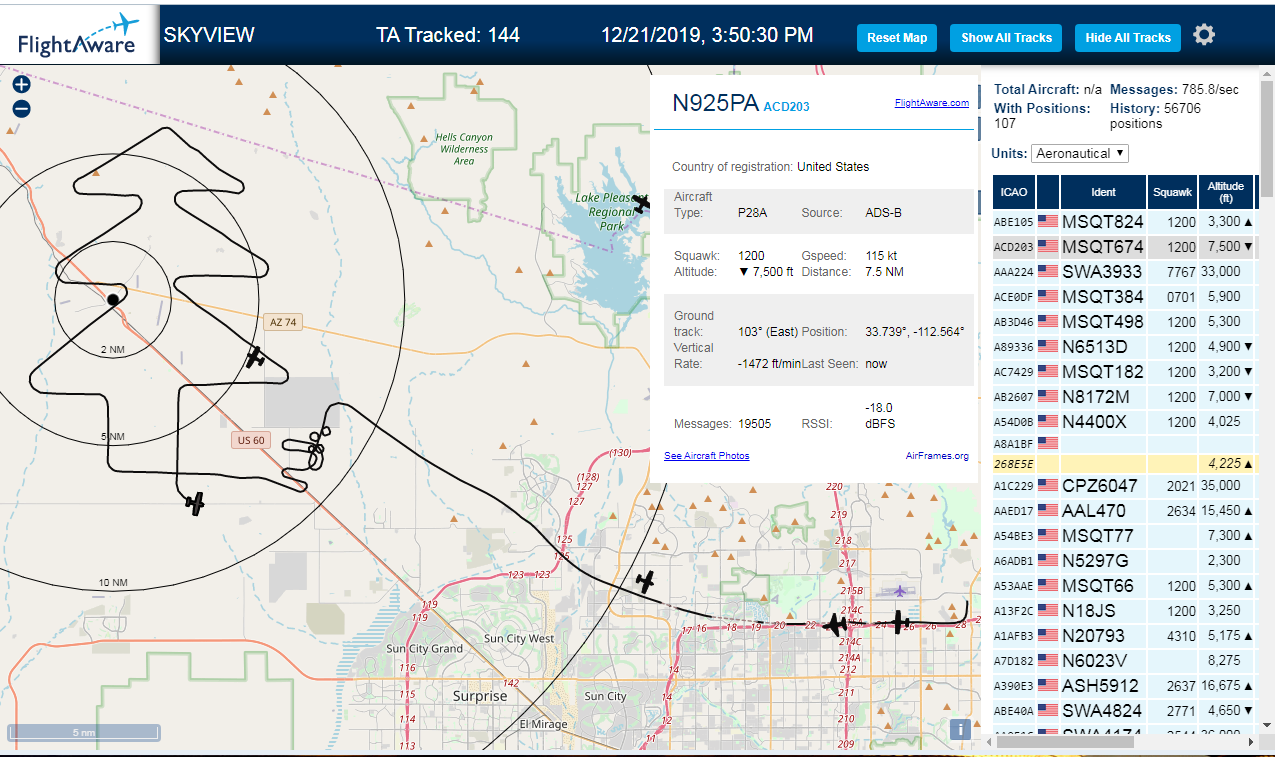
Task: Sort the table by Altitude (ft) column
Action: 1225,191
